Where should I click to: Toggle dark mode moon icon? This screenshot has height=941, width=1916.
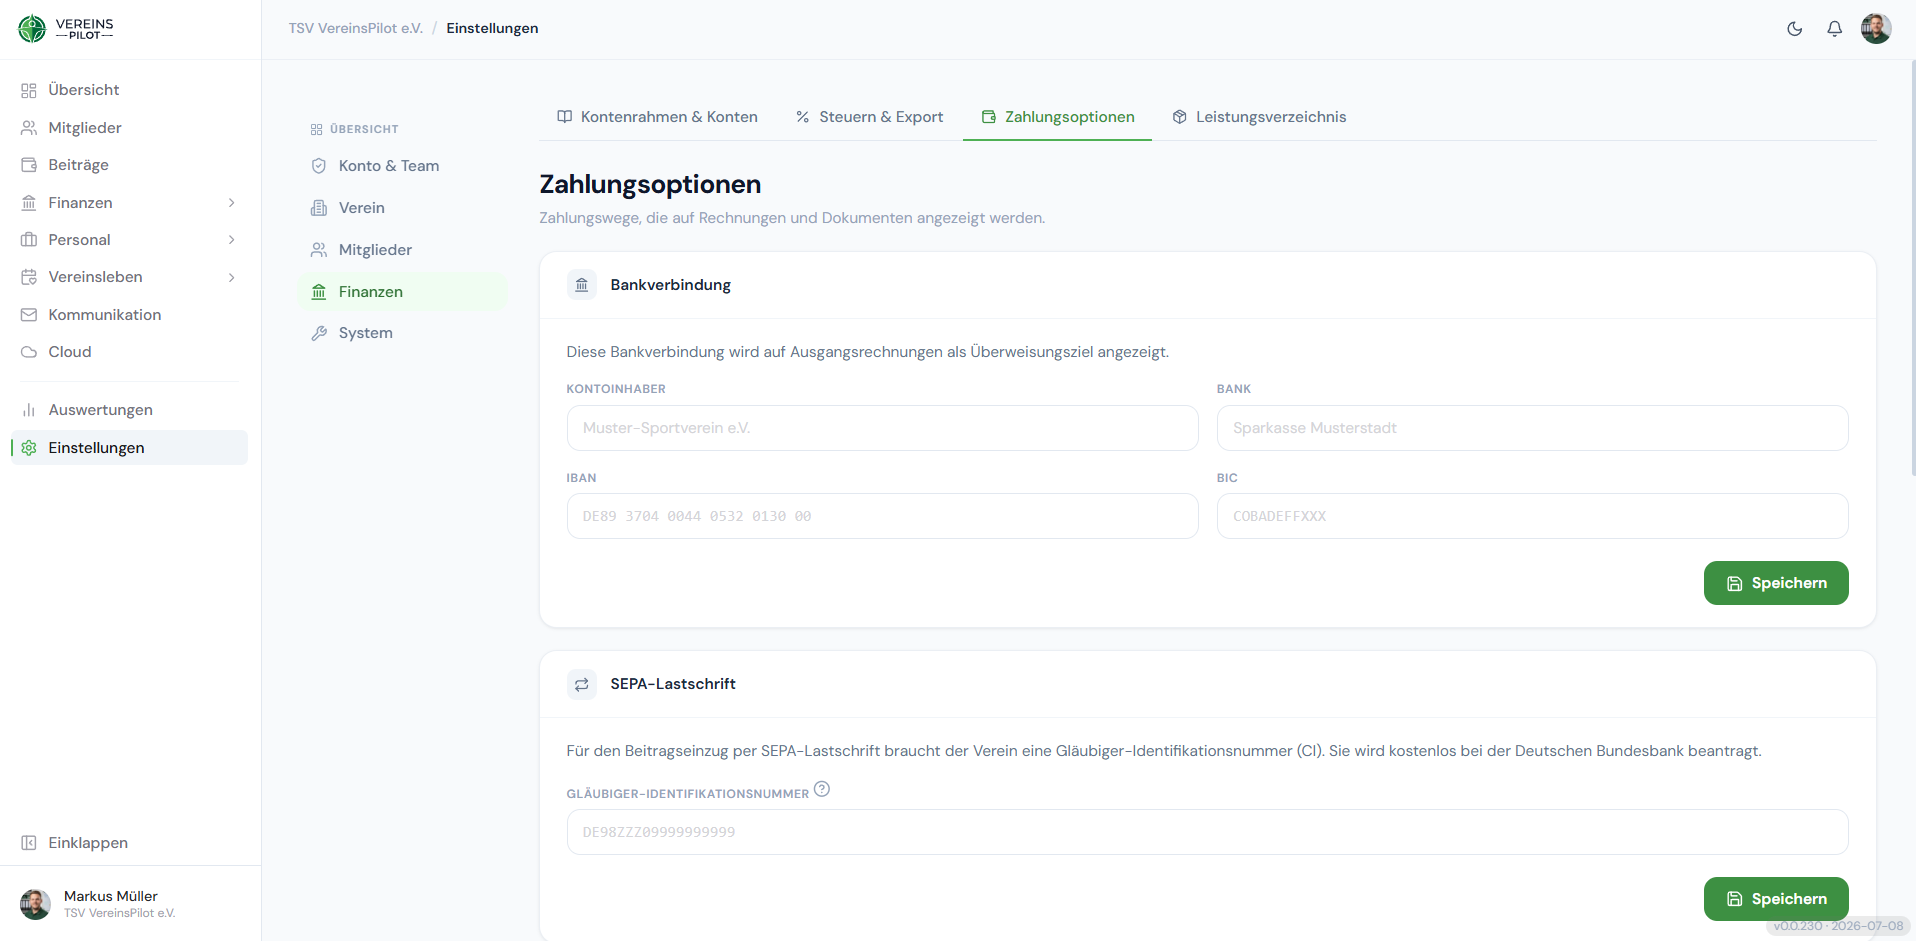(1795, 29)
